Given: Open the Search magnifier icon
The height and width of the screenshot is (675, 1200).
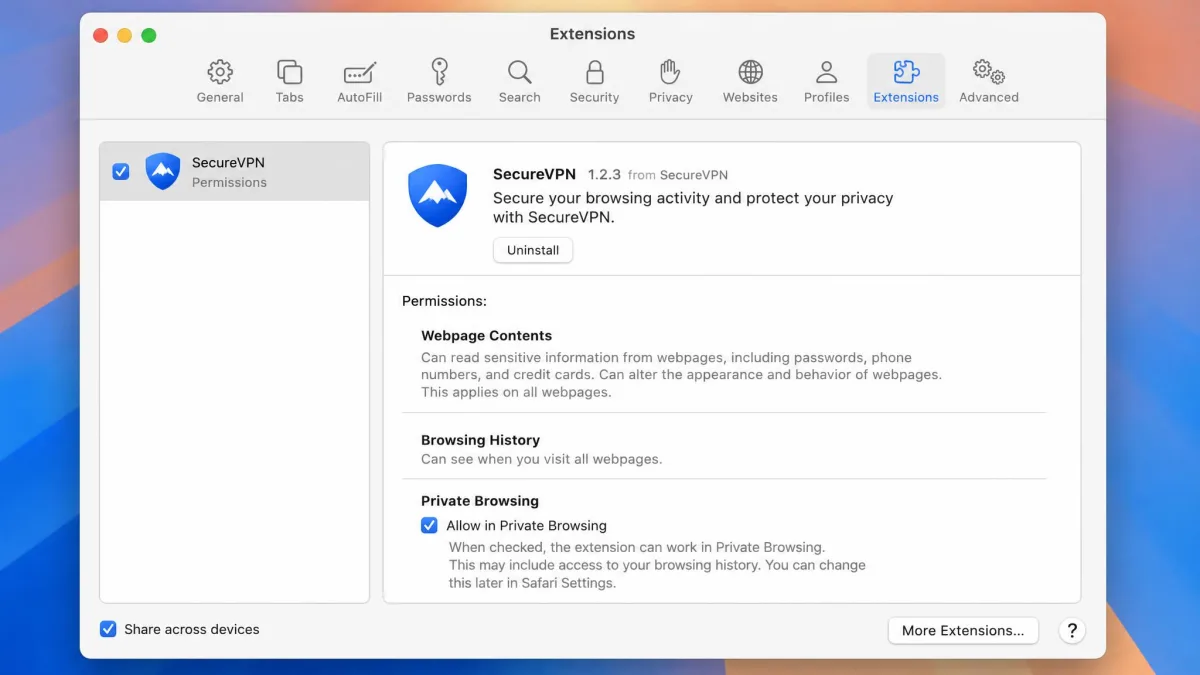Looking at the screenshot, I should click(x=519, y=72).
